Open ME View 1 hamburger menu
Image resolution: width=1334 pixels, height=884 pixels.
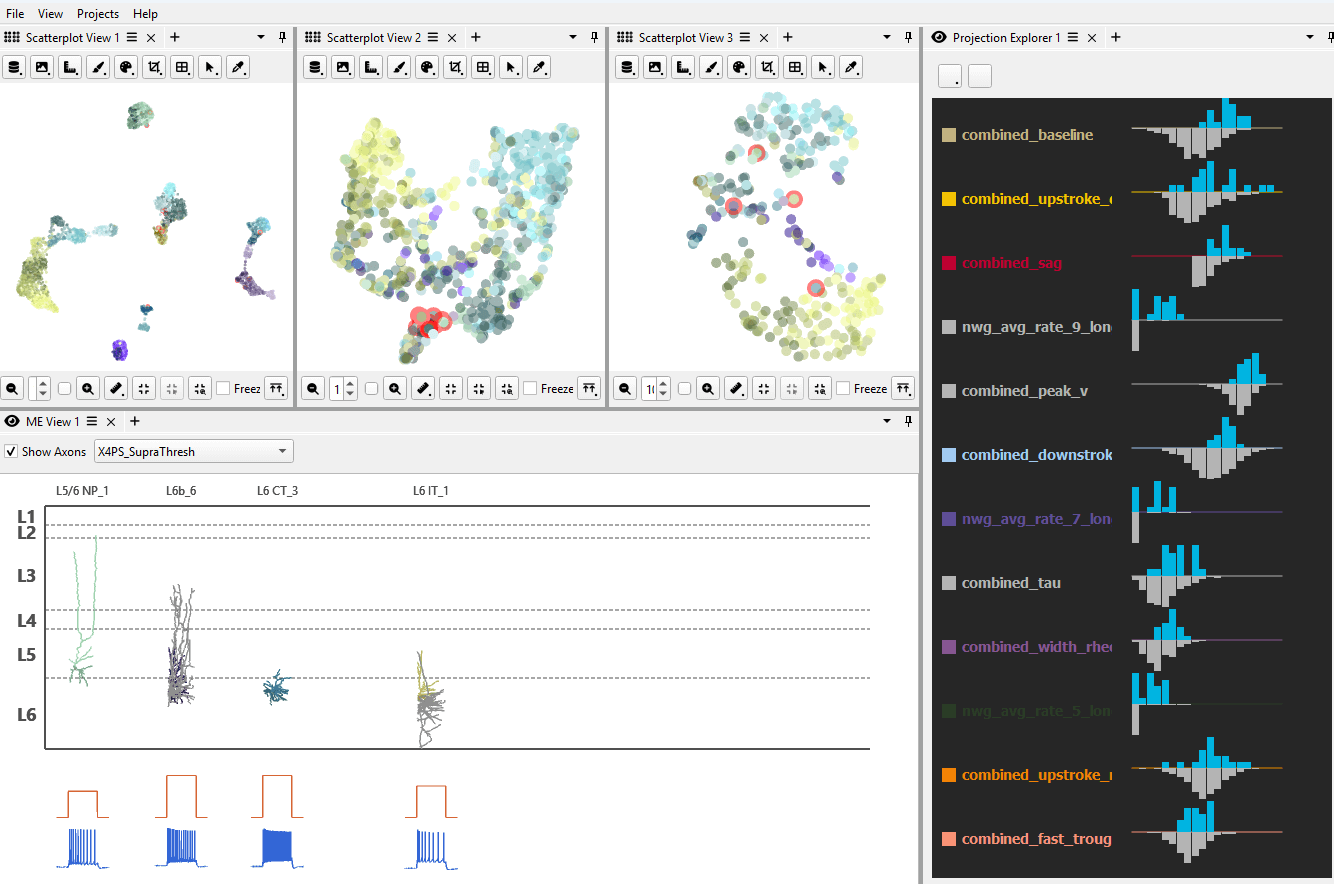91,422
